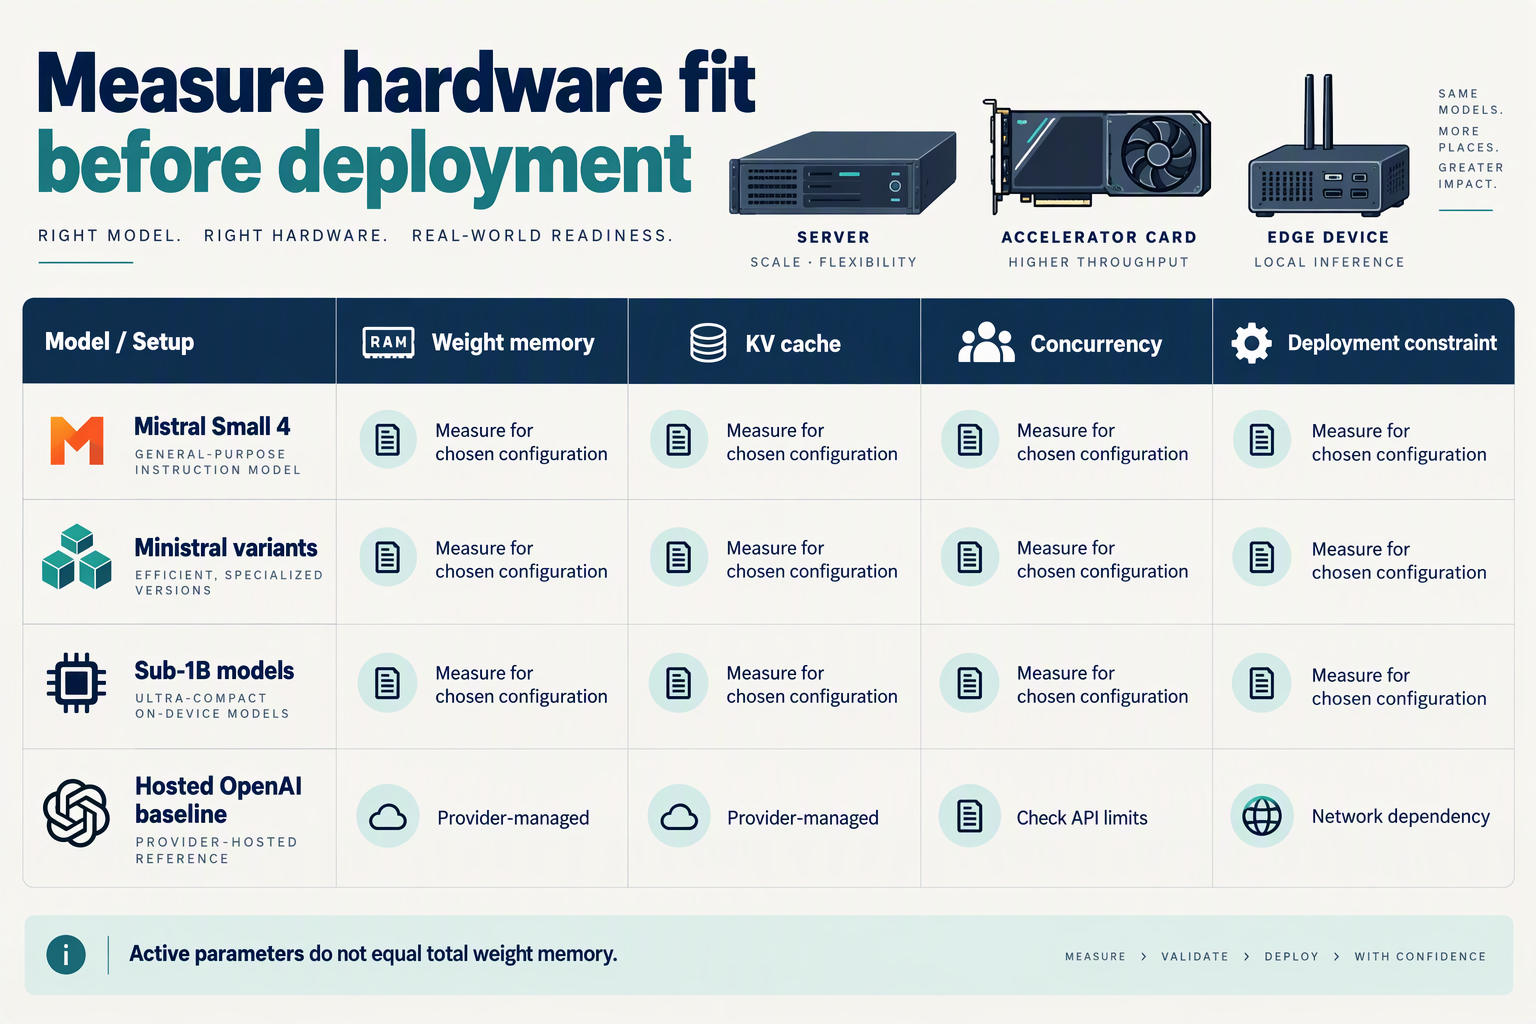The height and width of the screenshot is (1024, 1536).
Task: Click the Concurrency people icon
Action: [986, 343]
